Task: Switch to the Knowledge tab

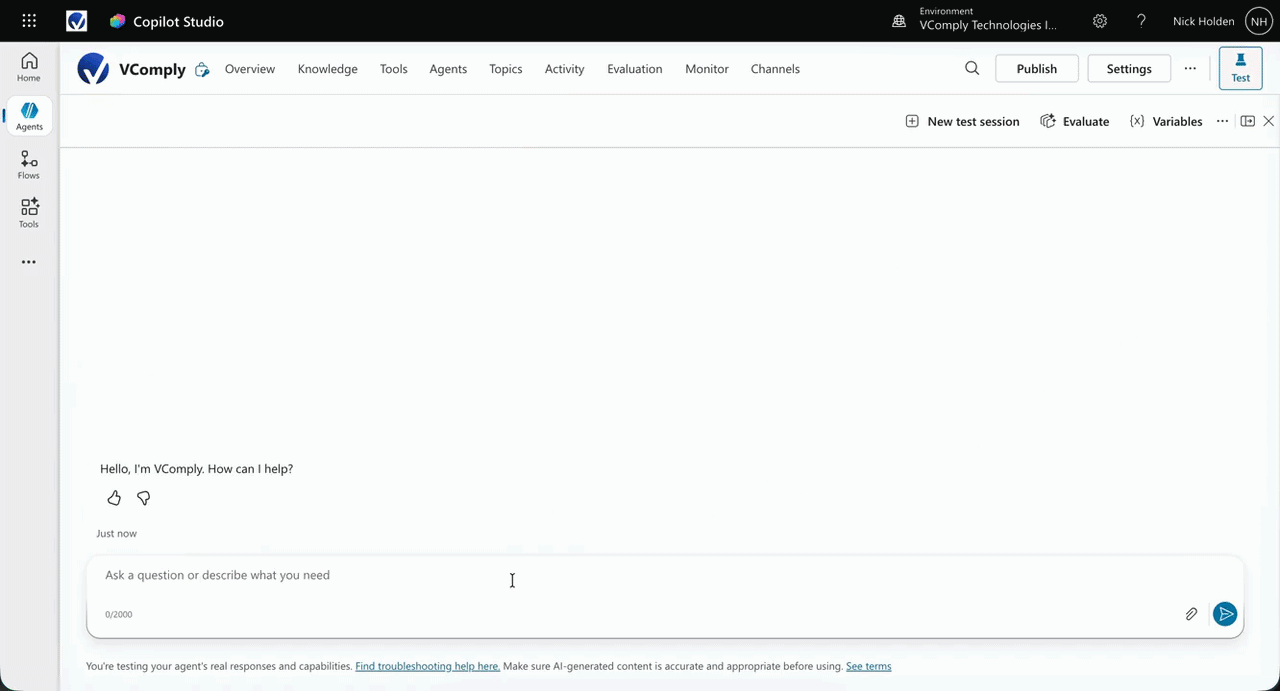Action: (328, 69)
